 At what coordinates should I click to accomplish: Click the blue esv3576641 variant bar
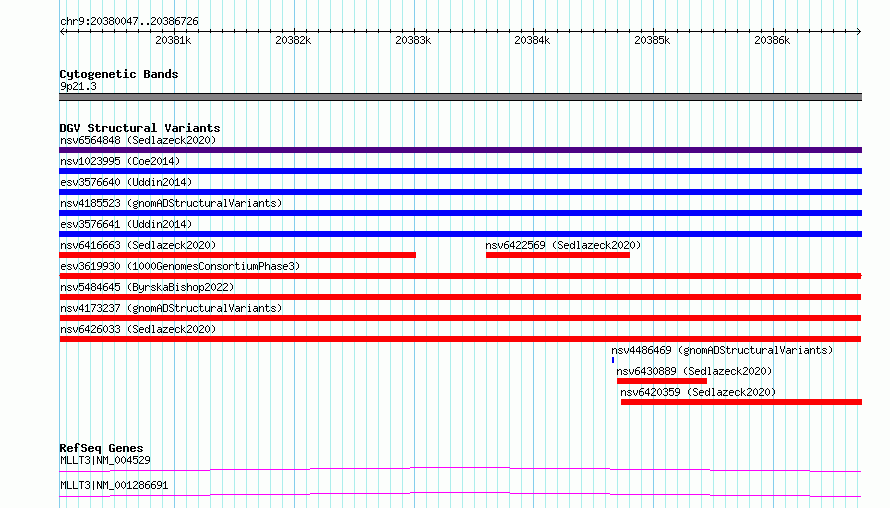point(460,234)
